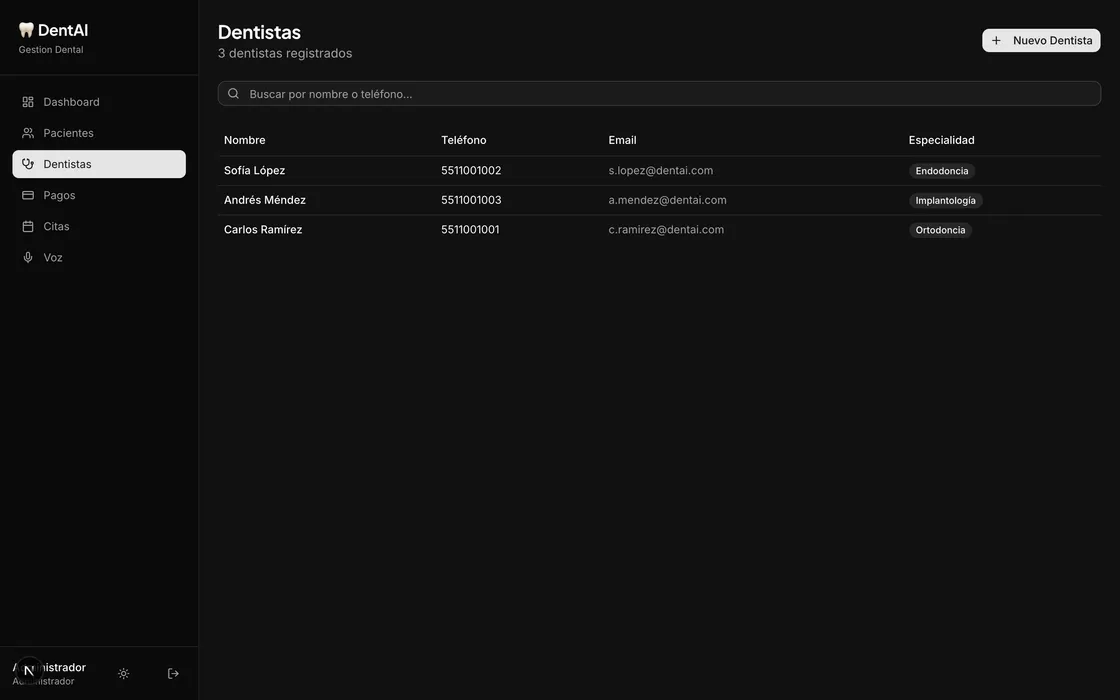The image size is (1120, 700).
Task: Select the Sofía López row
Action: click(x=255, y=171)
